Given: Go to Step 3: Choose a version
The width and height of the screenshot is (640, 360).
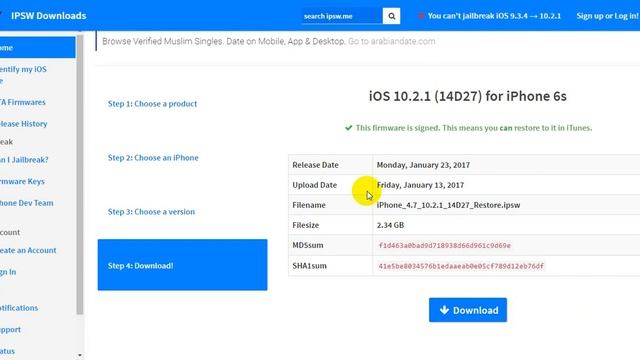Looking at the screenshot, I should click(151, 211).
